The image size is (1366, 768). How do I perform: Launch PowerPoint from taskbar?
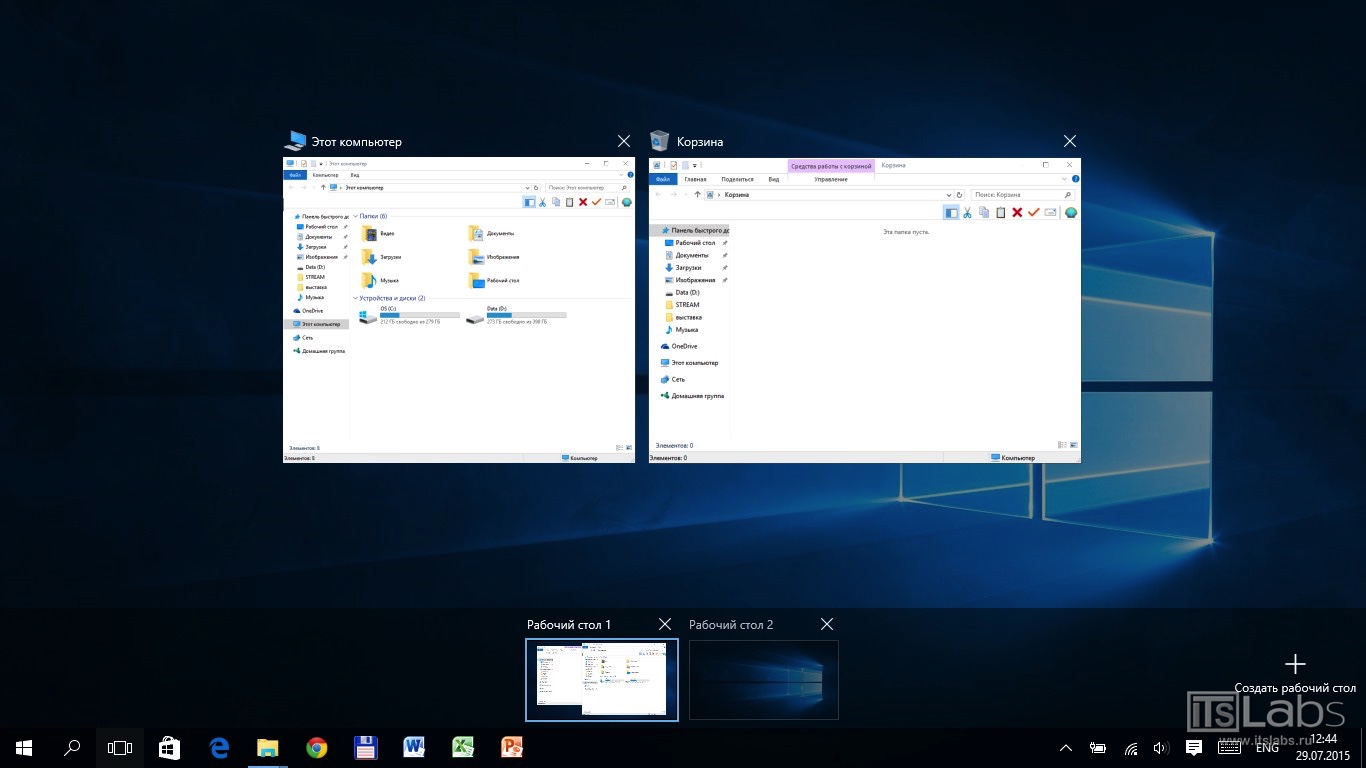512,747
